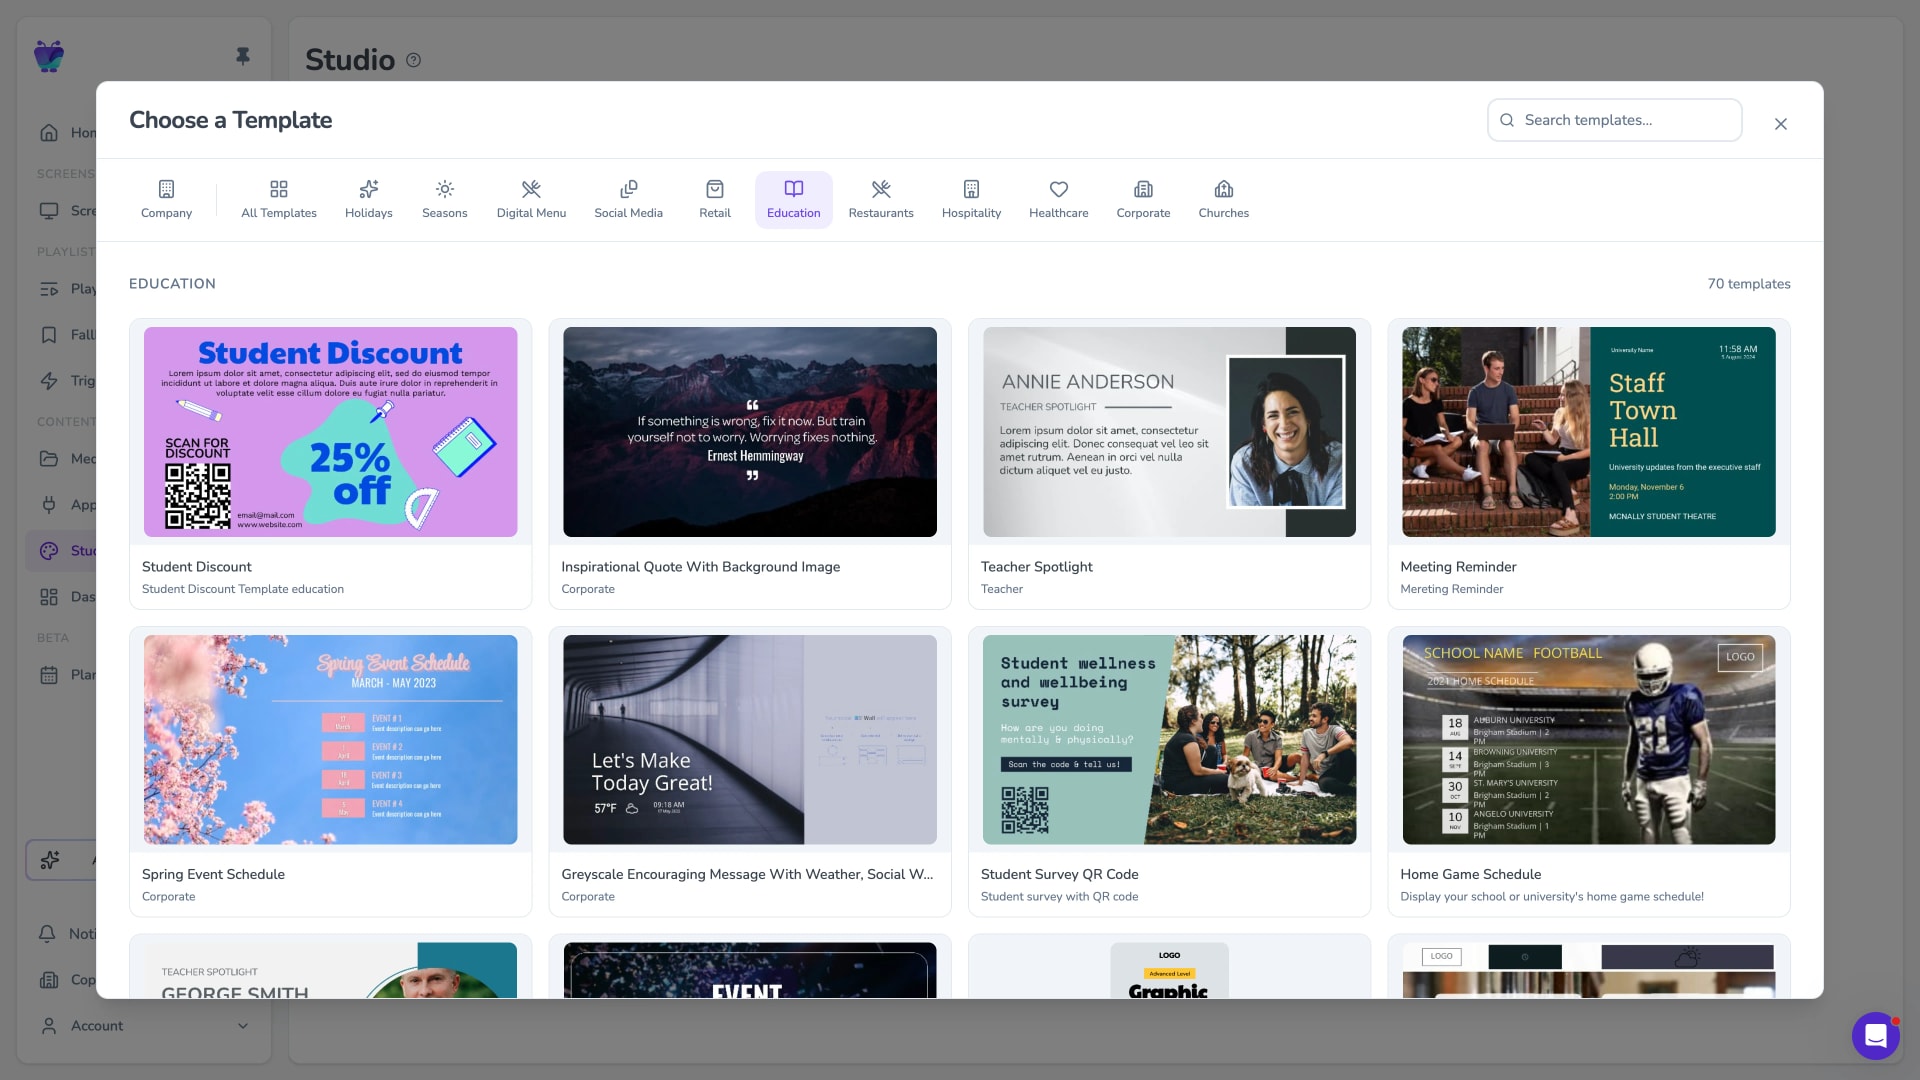
Task: Click the Teacher Spotlight title text
Action: tap(1037, 567)
